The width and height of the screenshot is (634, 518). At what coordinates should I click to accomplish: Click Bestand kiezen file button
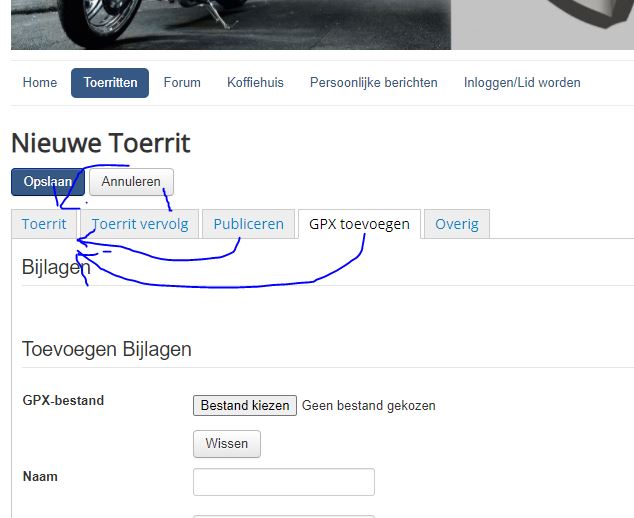point(245,406)
